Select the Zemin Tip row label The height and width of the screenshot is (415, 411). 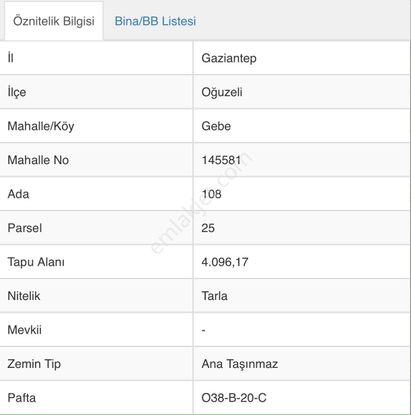tap(34, 364)
